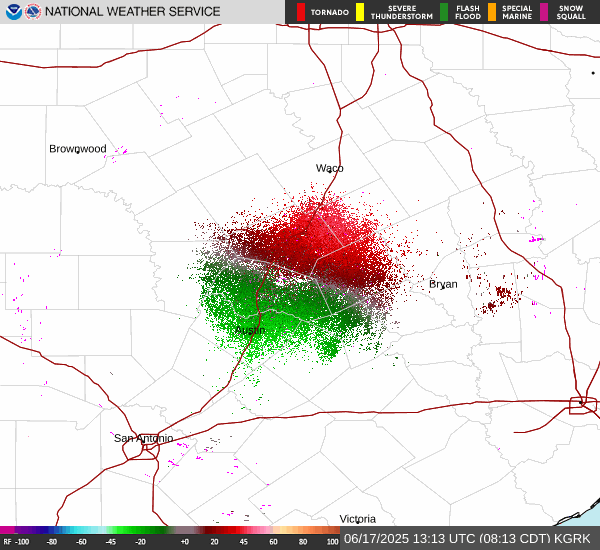The width and height of the screenshot is (600, 550).
Task: Click the -100 value on velocity scale
Action: [x=22, y=542]
